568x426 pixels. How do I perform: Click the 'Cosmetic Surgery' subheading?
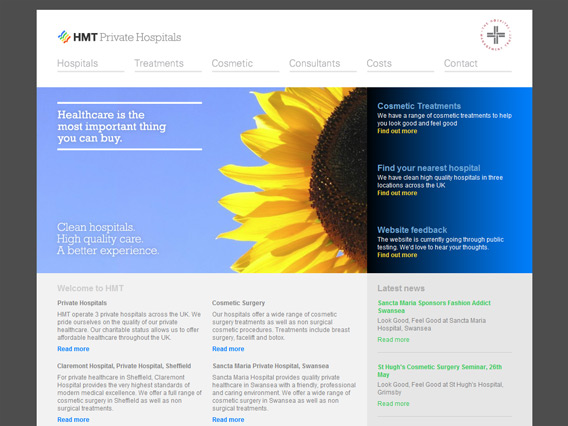(238, 303)
